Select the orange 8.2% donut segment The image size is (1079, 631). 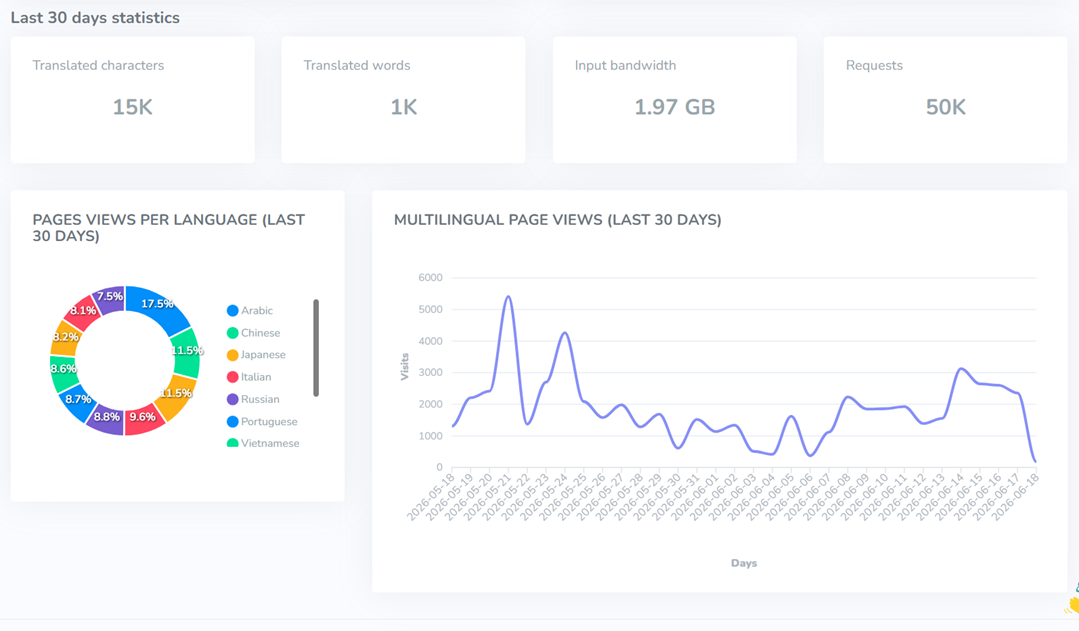tap(65, 338)
